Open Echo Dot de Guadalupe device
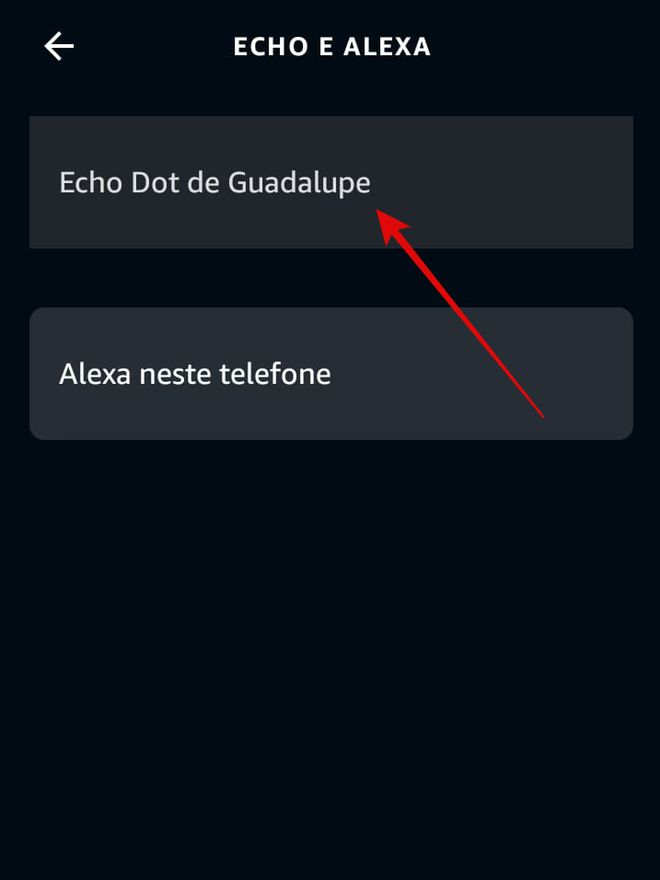This screenshot has height=880, width=660. click(x=331, y=182)
